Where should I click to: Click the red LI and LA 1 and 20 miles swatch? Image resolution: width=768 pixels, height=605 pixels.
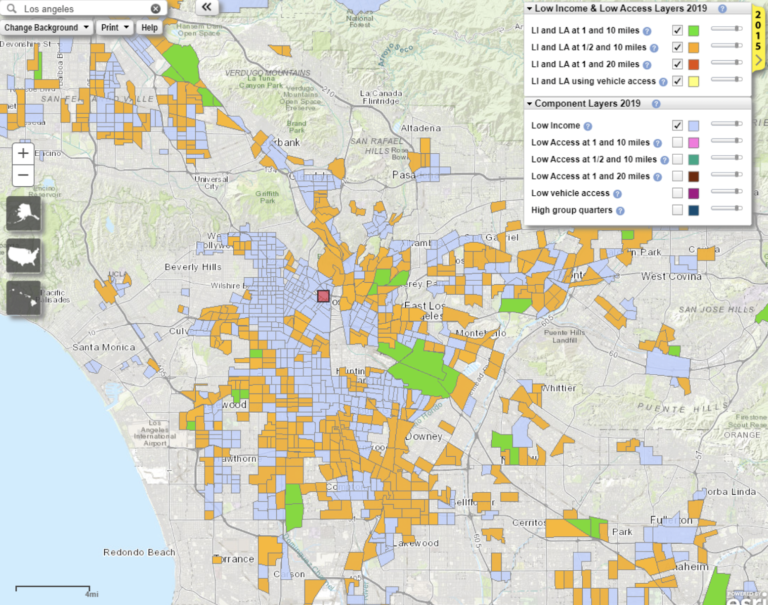pyautogui.click(x=694, y=64)
